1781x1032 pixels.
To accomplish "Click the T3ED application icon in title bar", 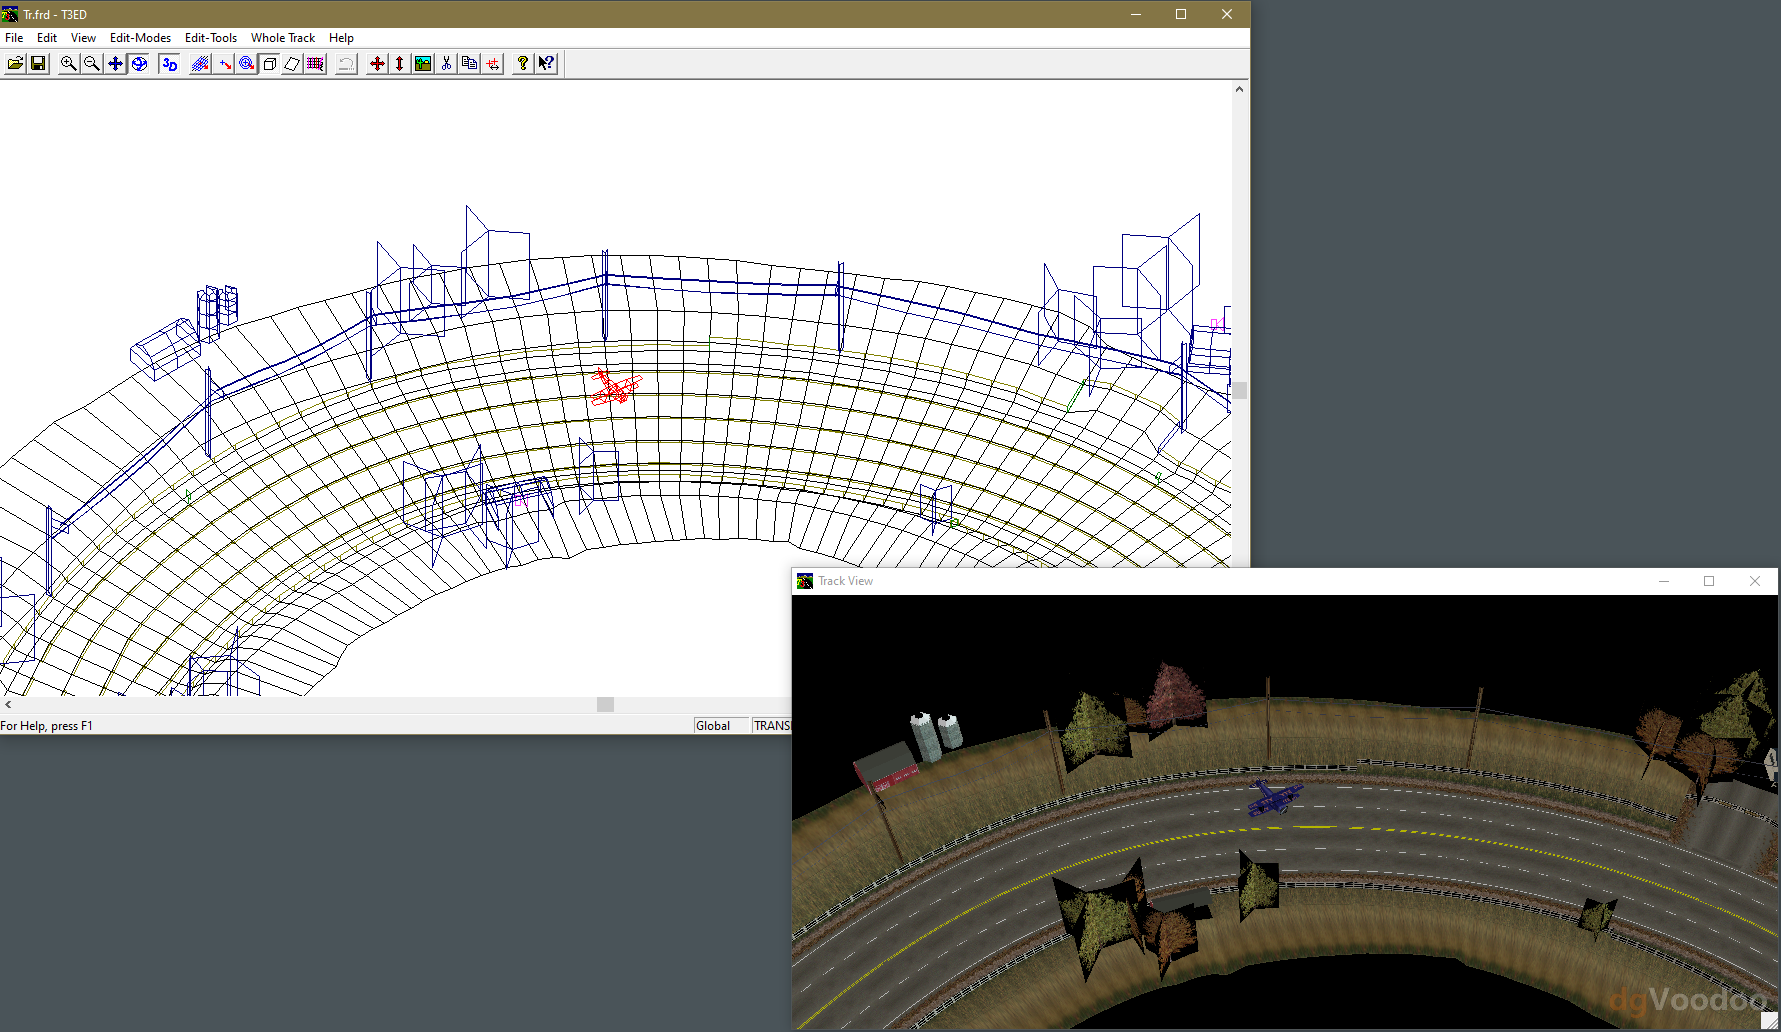I will (10, 14).
